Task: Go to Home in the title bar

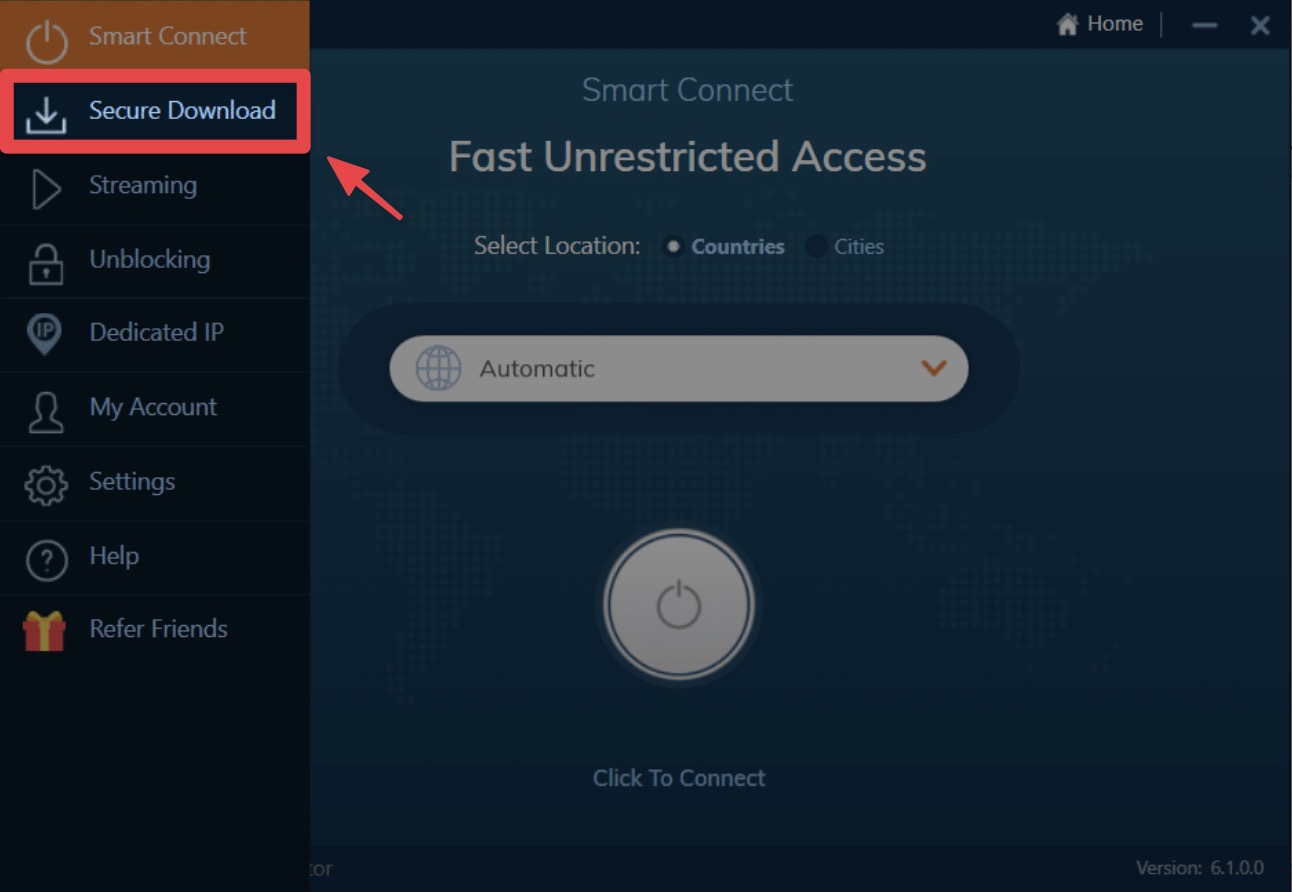Action: 1099,24
